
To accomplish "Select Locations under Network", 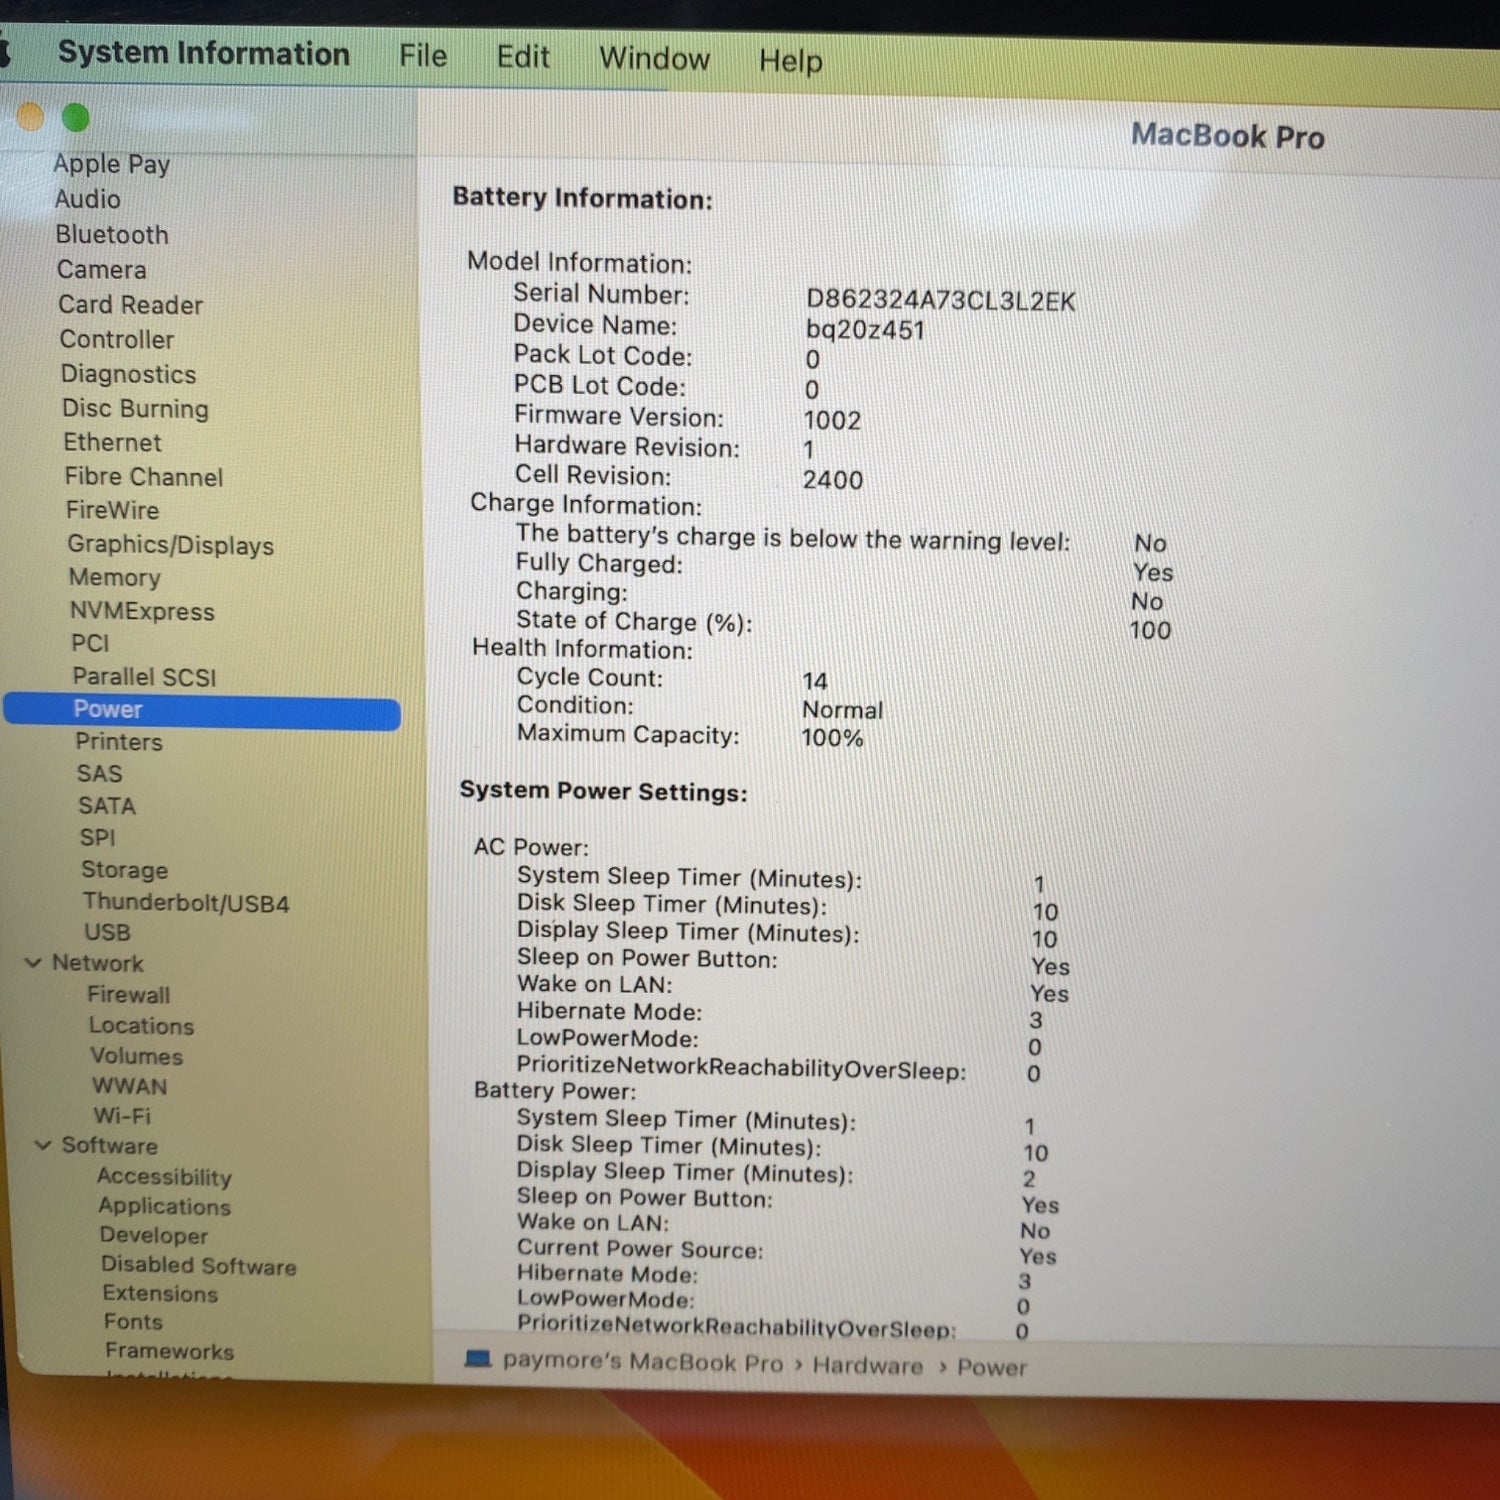I will pyautogui.click(x=142, y=1026).
